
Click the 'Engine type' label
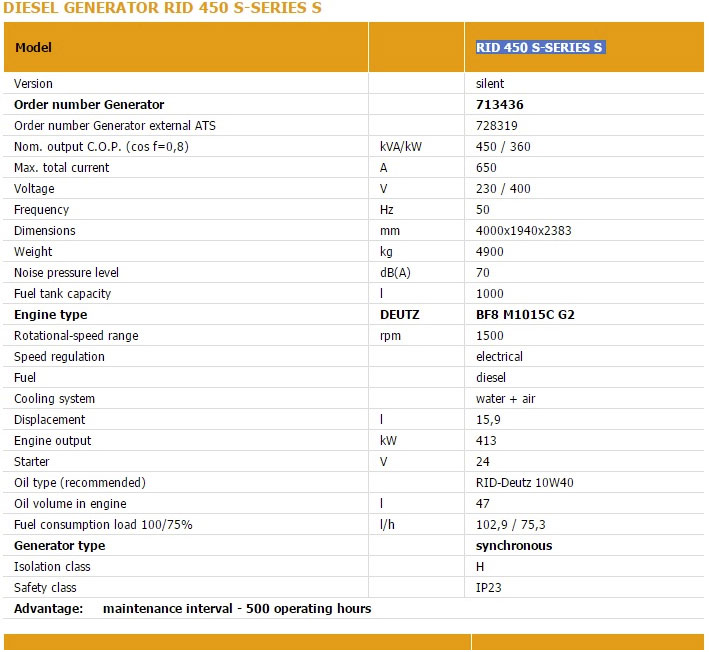tap(51, 315)
